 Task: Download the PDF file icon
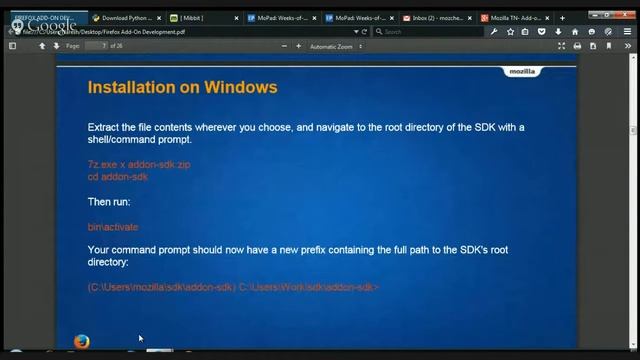click(593, 46)
